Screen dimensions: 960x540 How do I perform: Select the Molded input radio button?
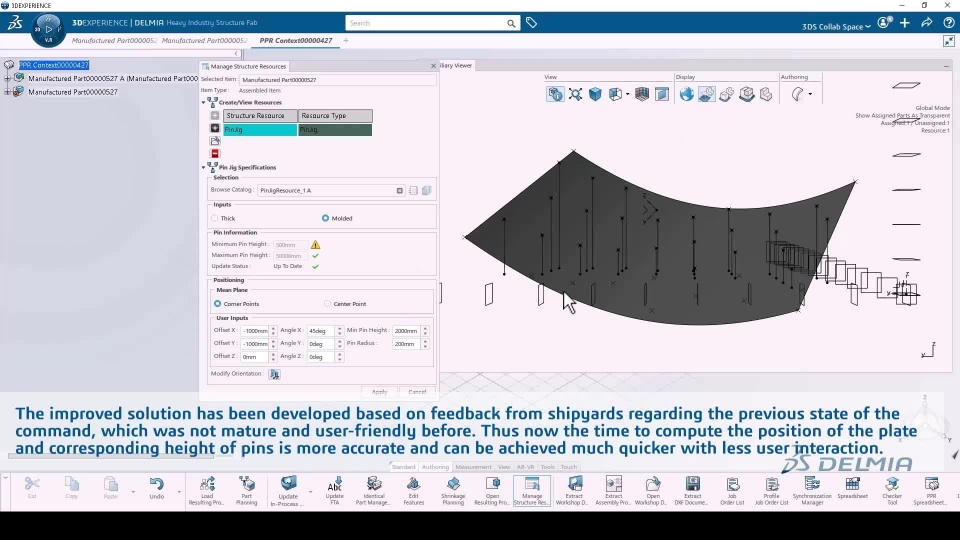coord(325,218)
